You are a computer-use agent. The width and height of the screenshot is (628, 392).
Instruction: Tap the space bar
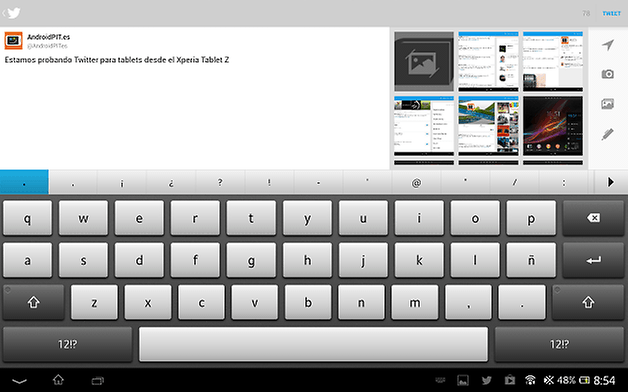313,344
